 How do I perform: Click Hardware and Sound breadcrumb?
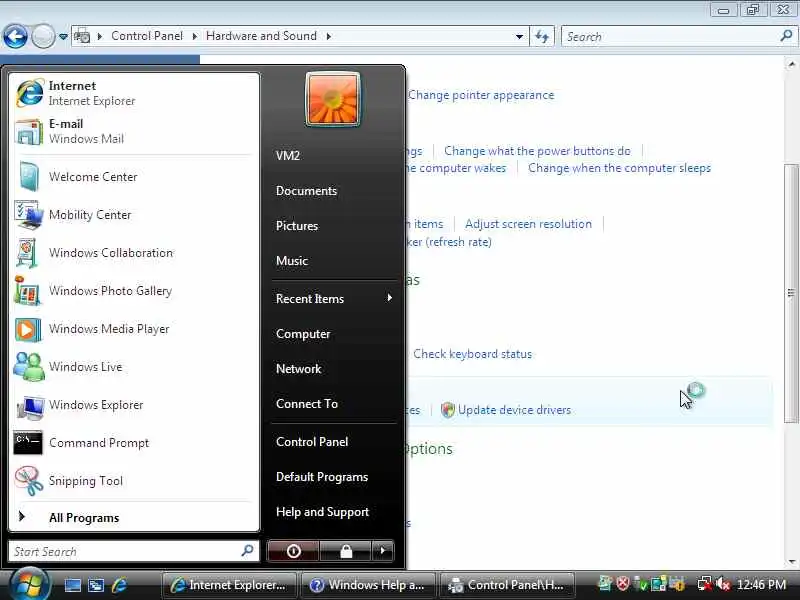coord(261,36)
